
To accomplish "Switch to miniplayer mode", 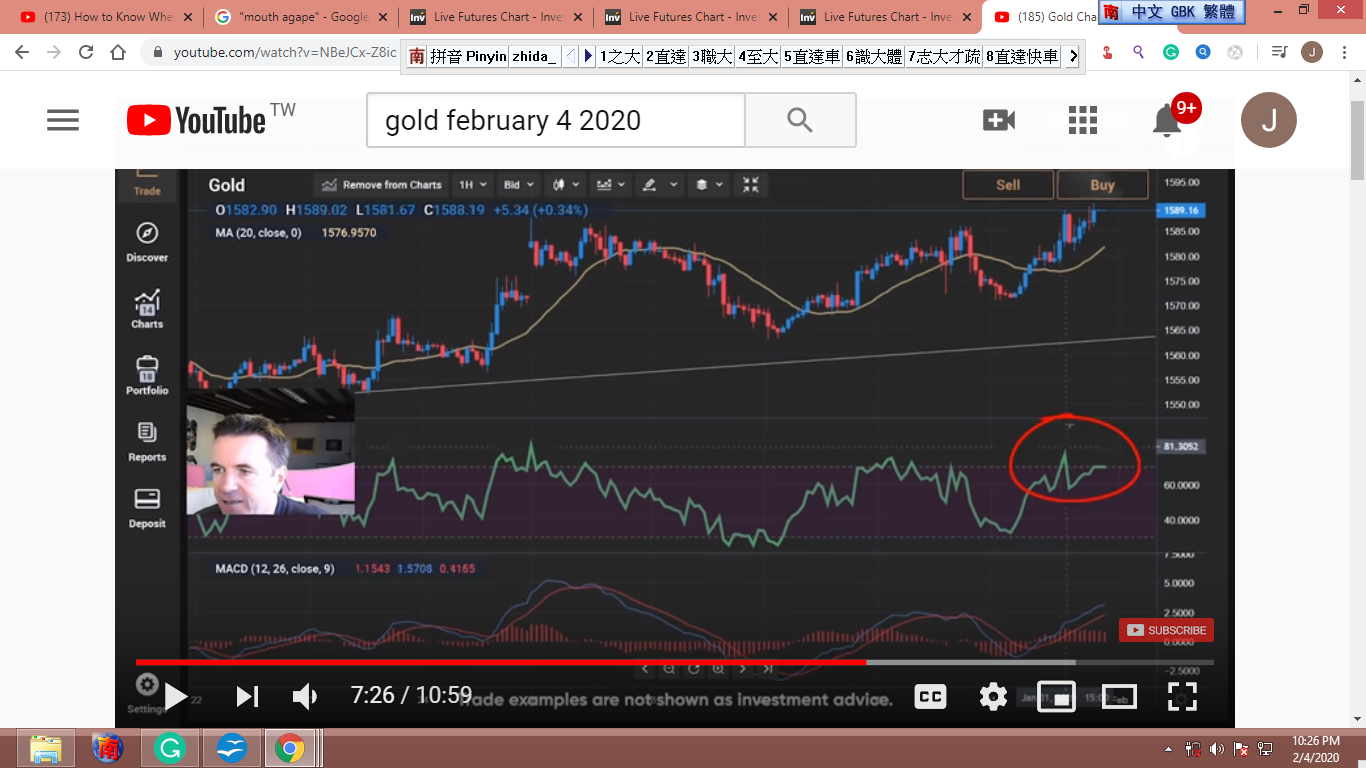I will pos(1056,696).
